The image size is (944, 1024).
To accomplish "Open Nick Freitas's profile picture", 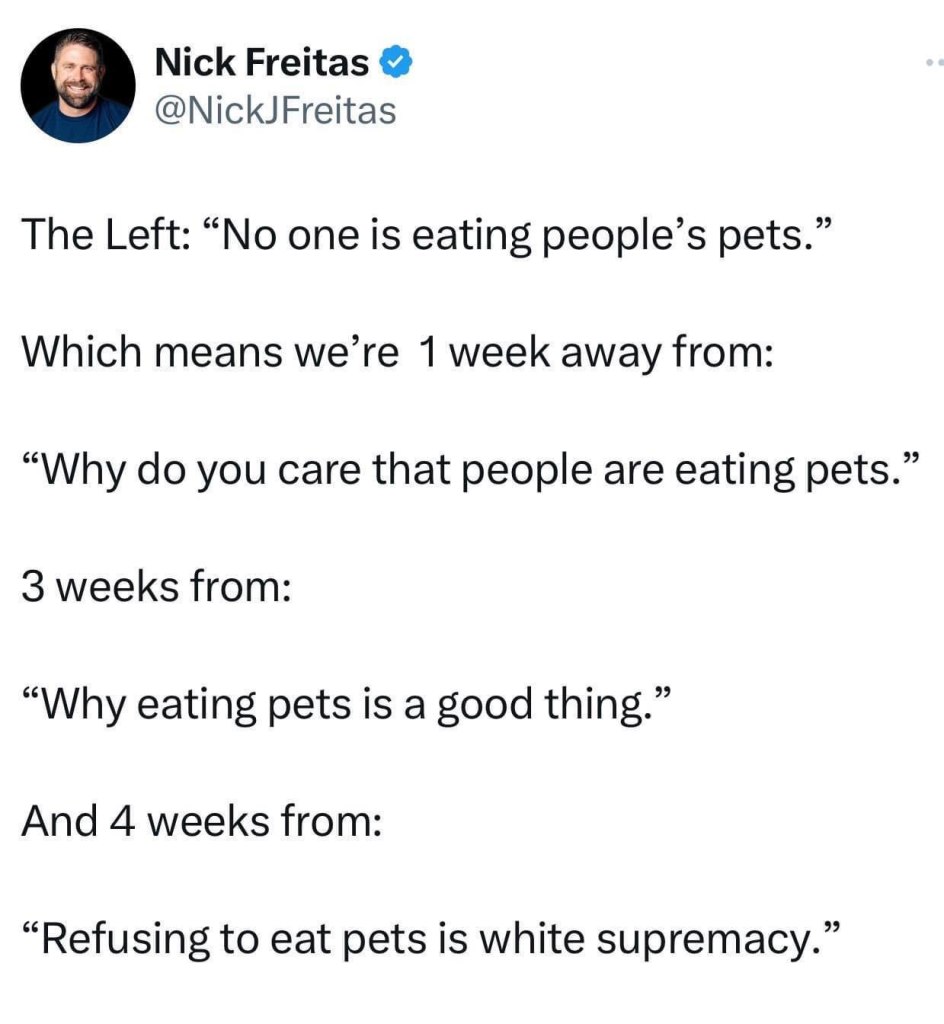I will point(78,85).
